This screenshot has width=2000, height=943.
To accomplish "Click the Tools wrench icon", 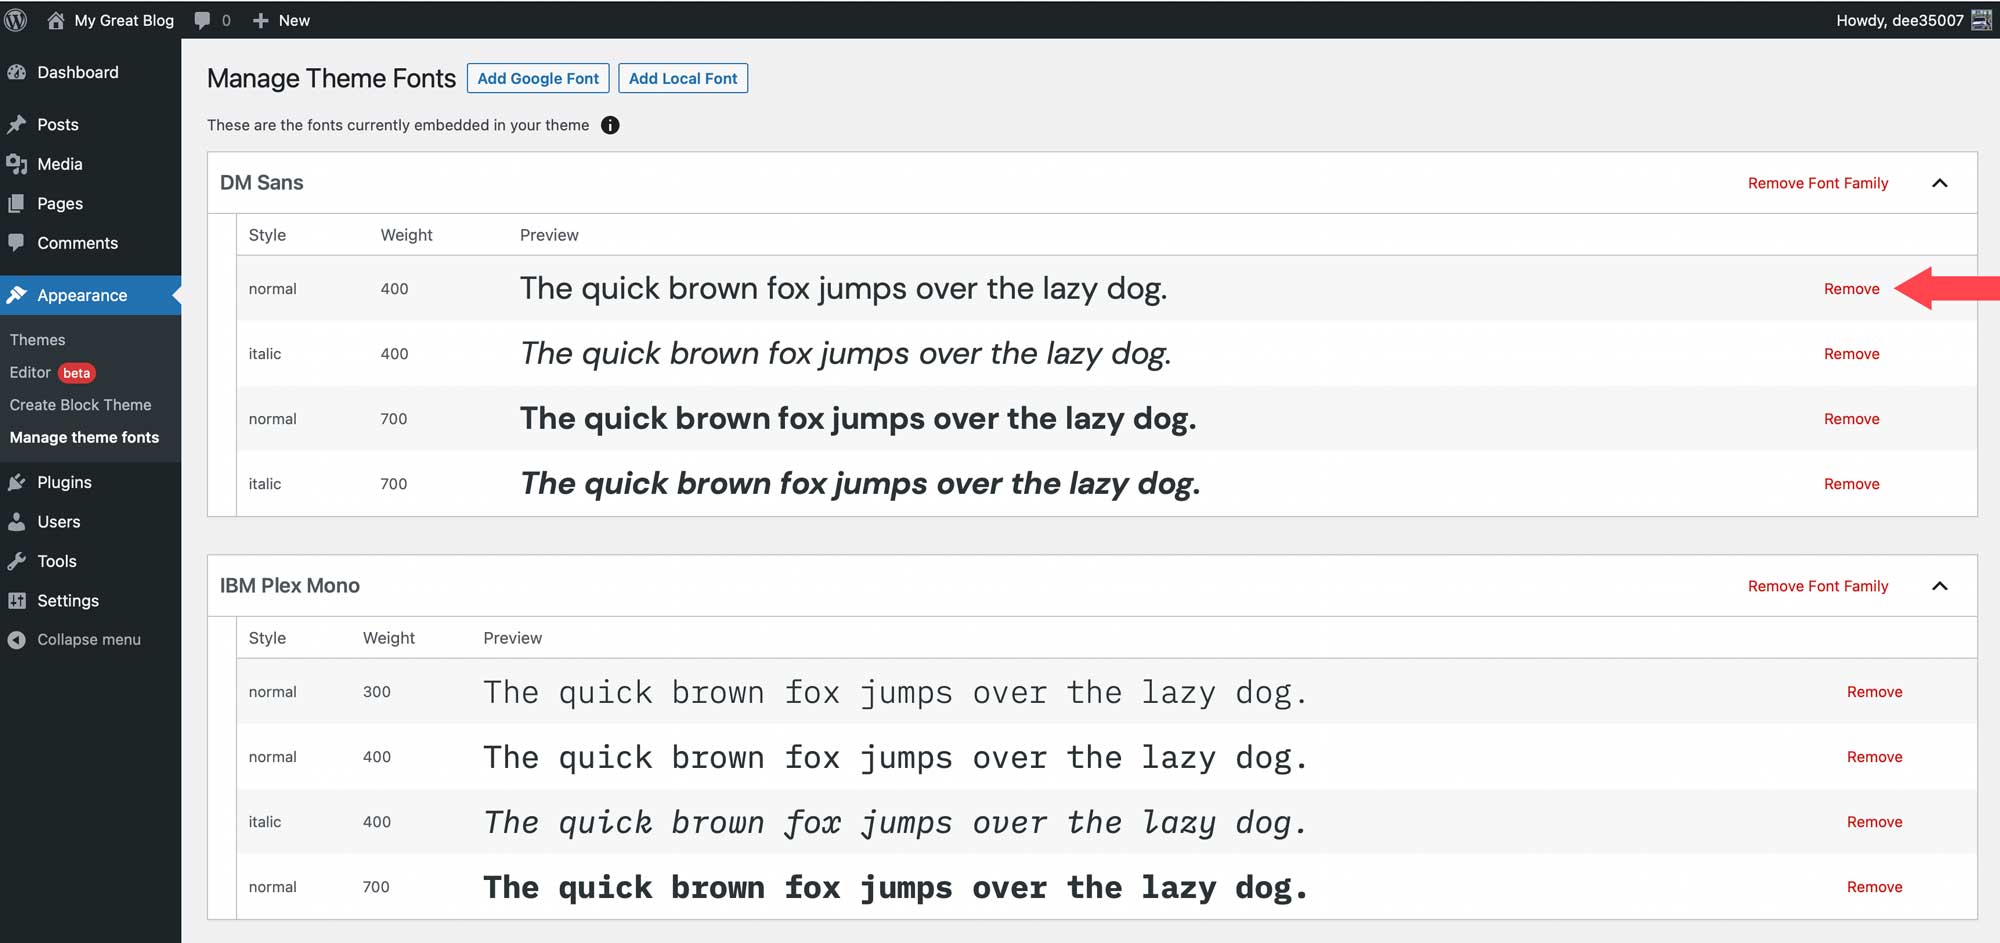I will pyautogui.click(x=17, y=561).
